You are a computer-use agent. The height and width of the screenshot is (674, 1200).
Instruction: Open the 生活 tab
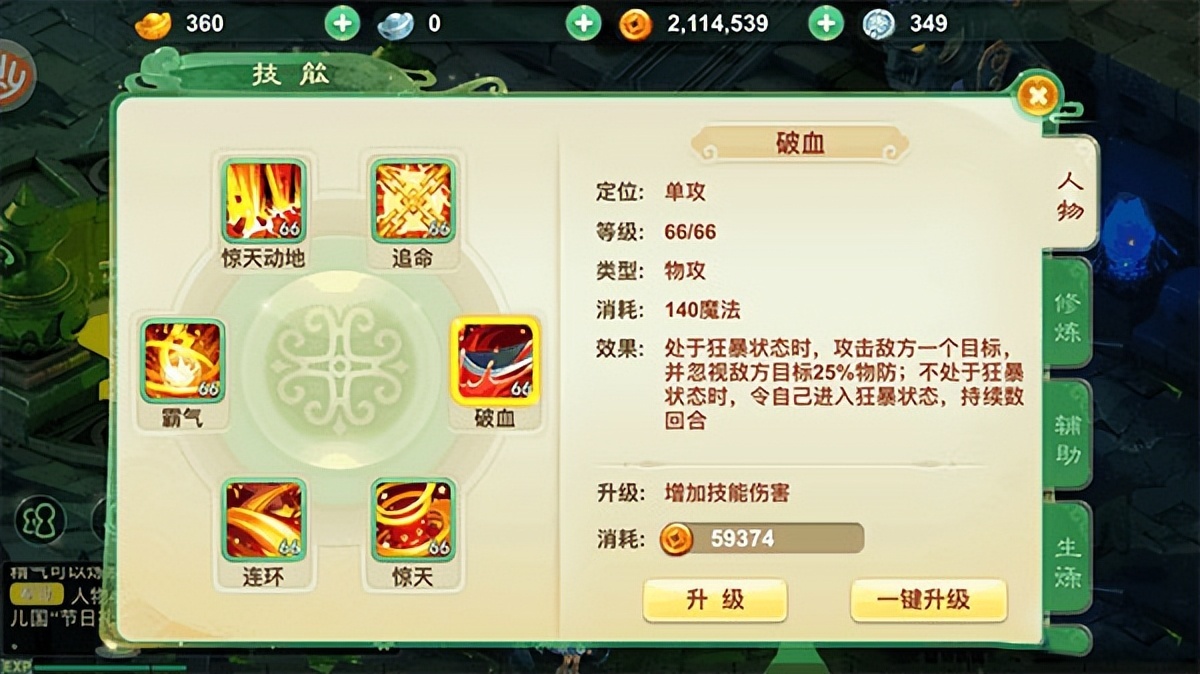[x=1067, y=560]
